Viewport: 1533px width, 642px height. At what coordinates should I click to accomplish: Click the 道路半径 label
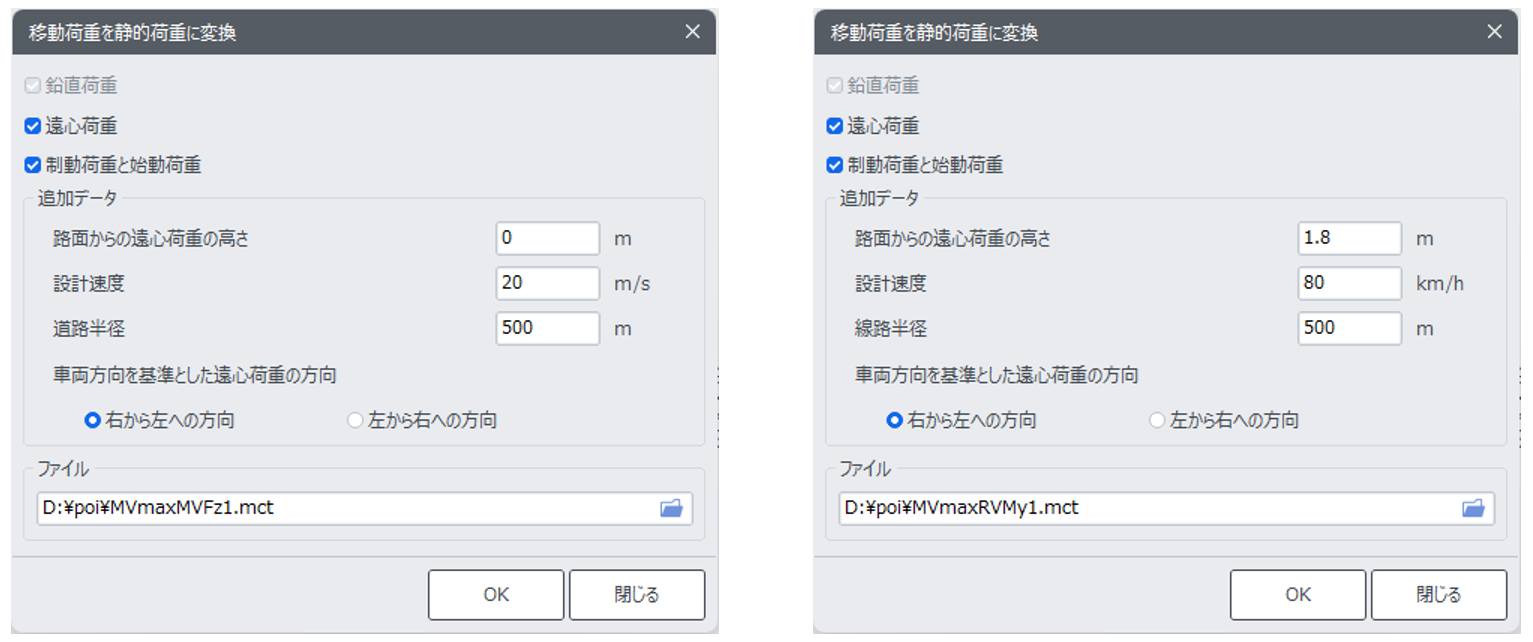pyautogui.click(x=89, y=328)
